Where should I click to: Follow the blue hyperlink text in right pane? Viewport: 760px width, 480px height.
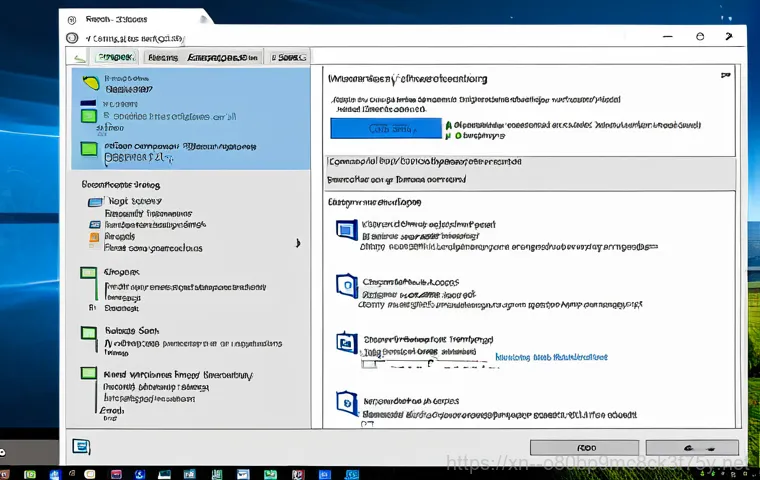point(551,356)
